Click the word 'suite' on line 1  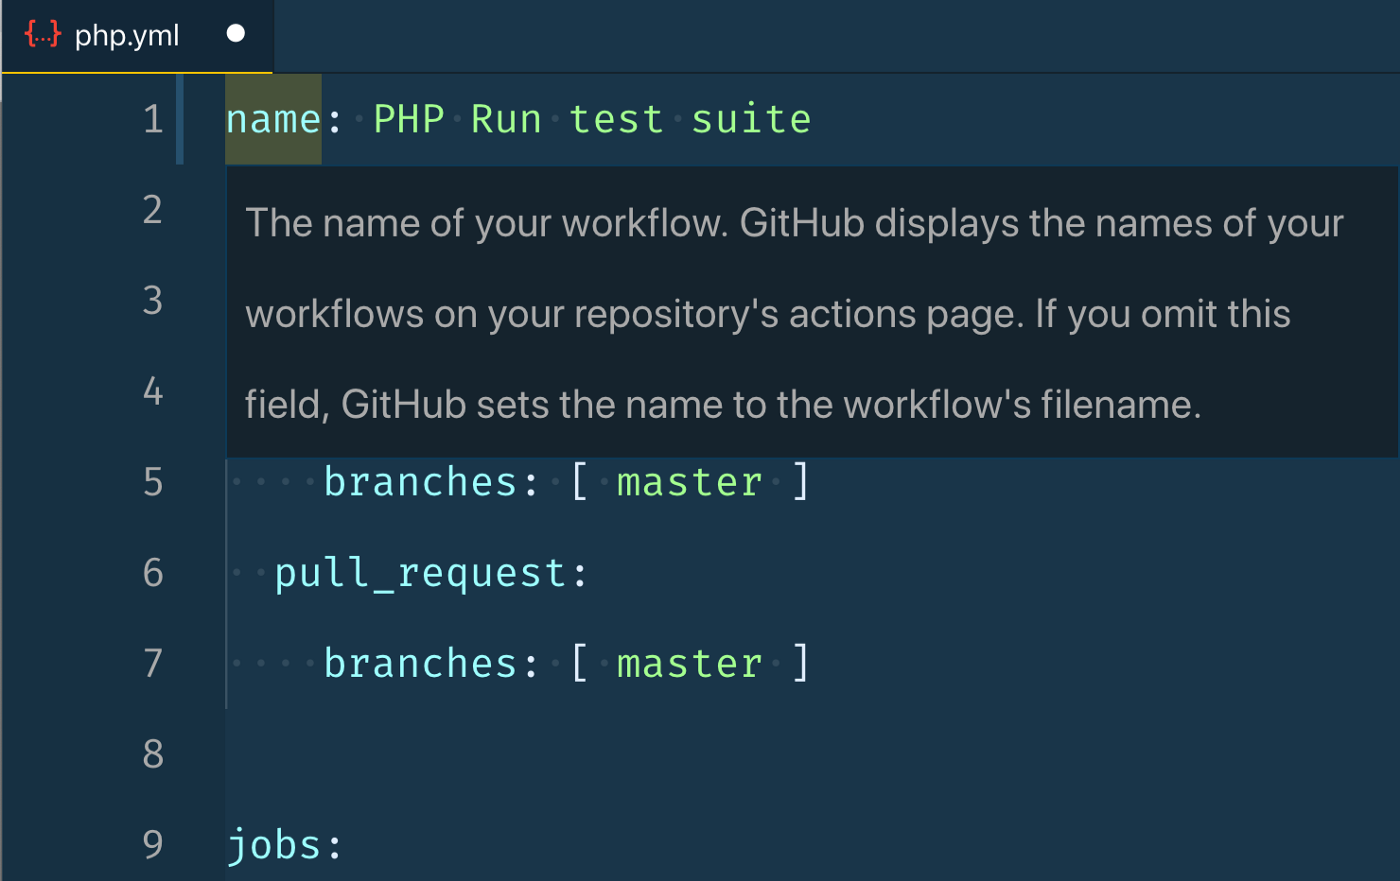pos(751,120)
